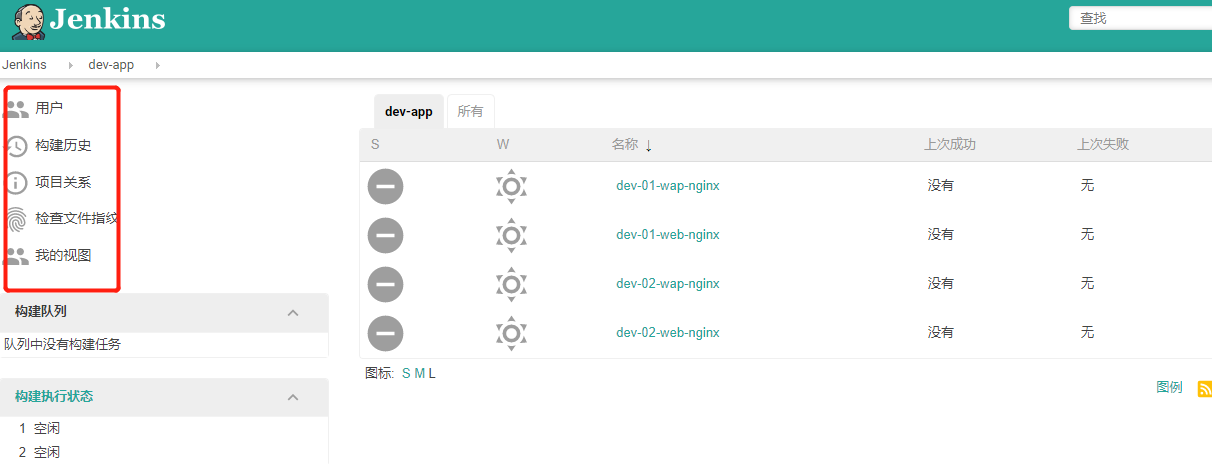The image size is (1212, 464).
Task: Click the 查找 search field
Action: (x=1140, y=18)
